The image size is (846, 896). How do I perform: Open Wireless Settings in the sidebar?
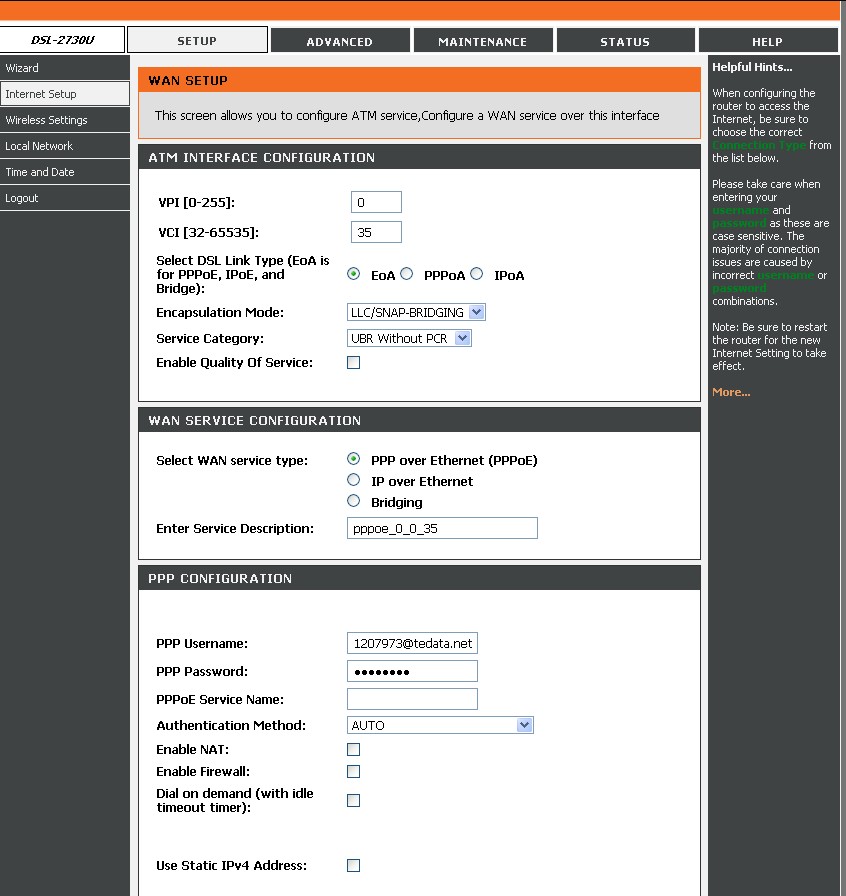tap(65, 120)
